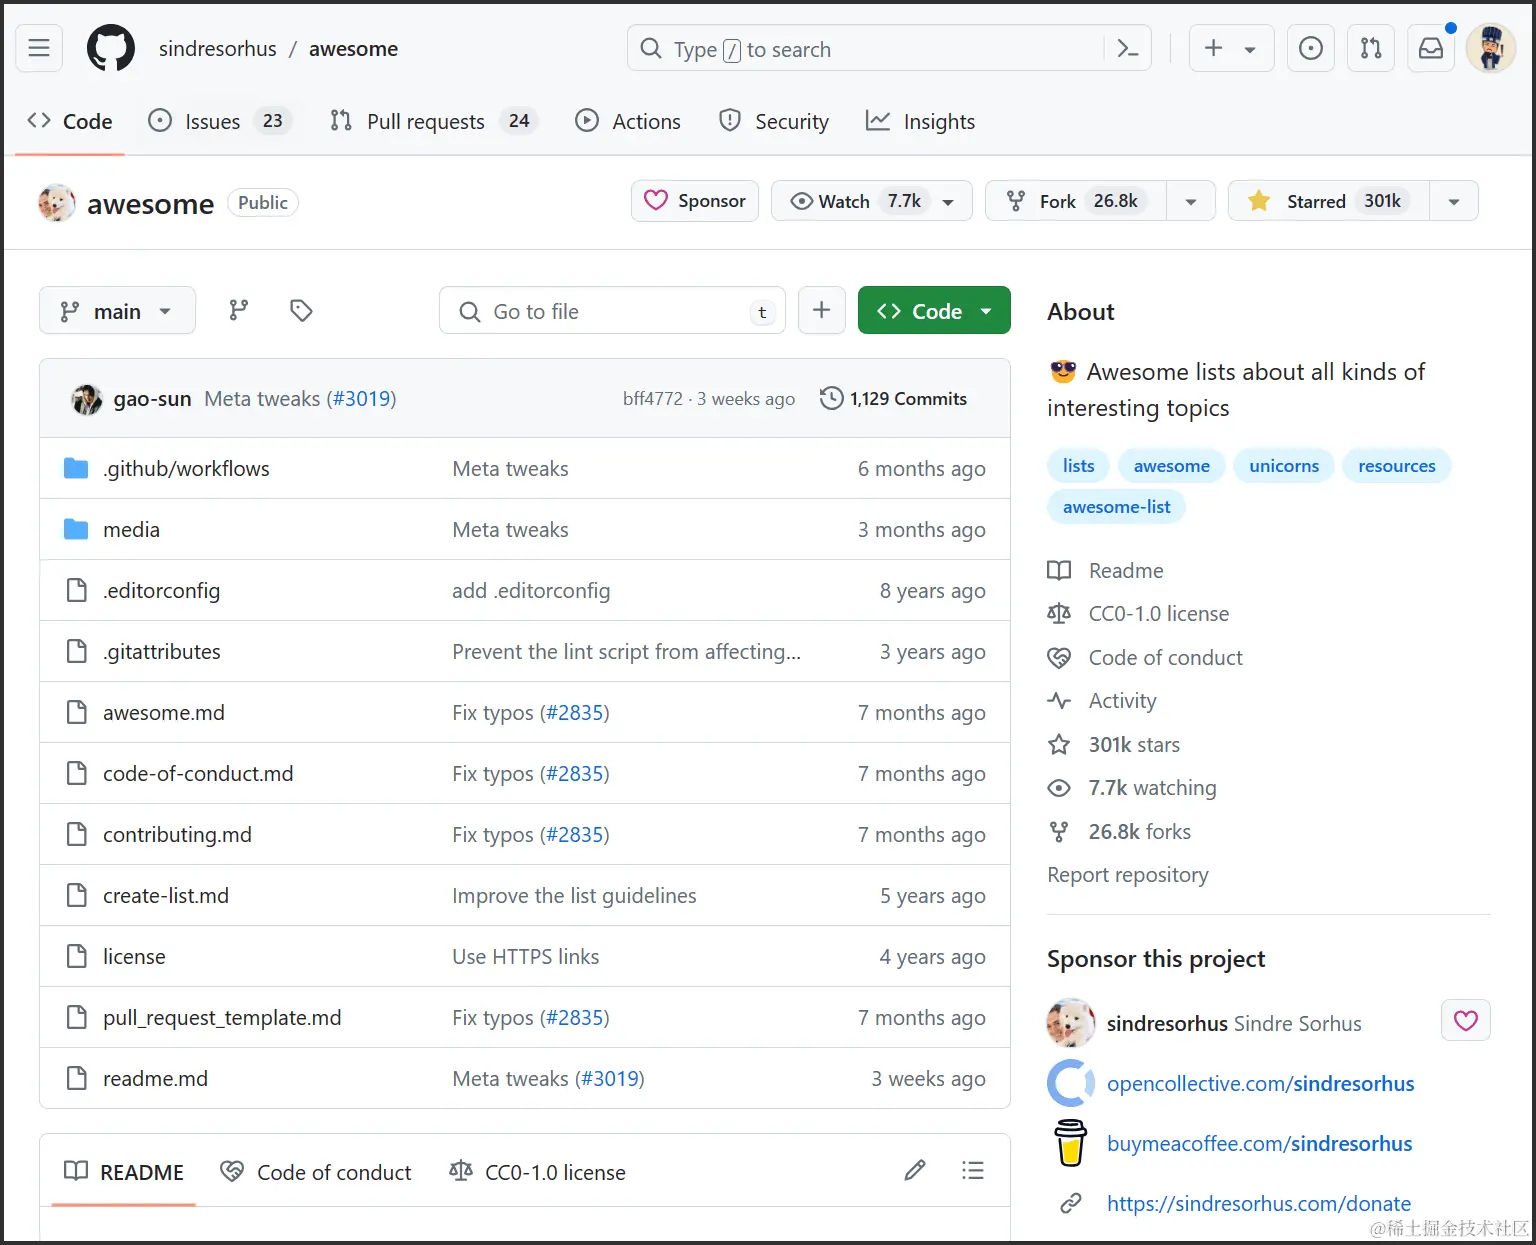1536x1245 pixels.
Task: Open the notifications inbox
Action: (1431, 48)
